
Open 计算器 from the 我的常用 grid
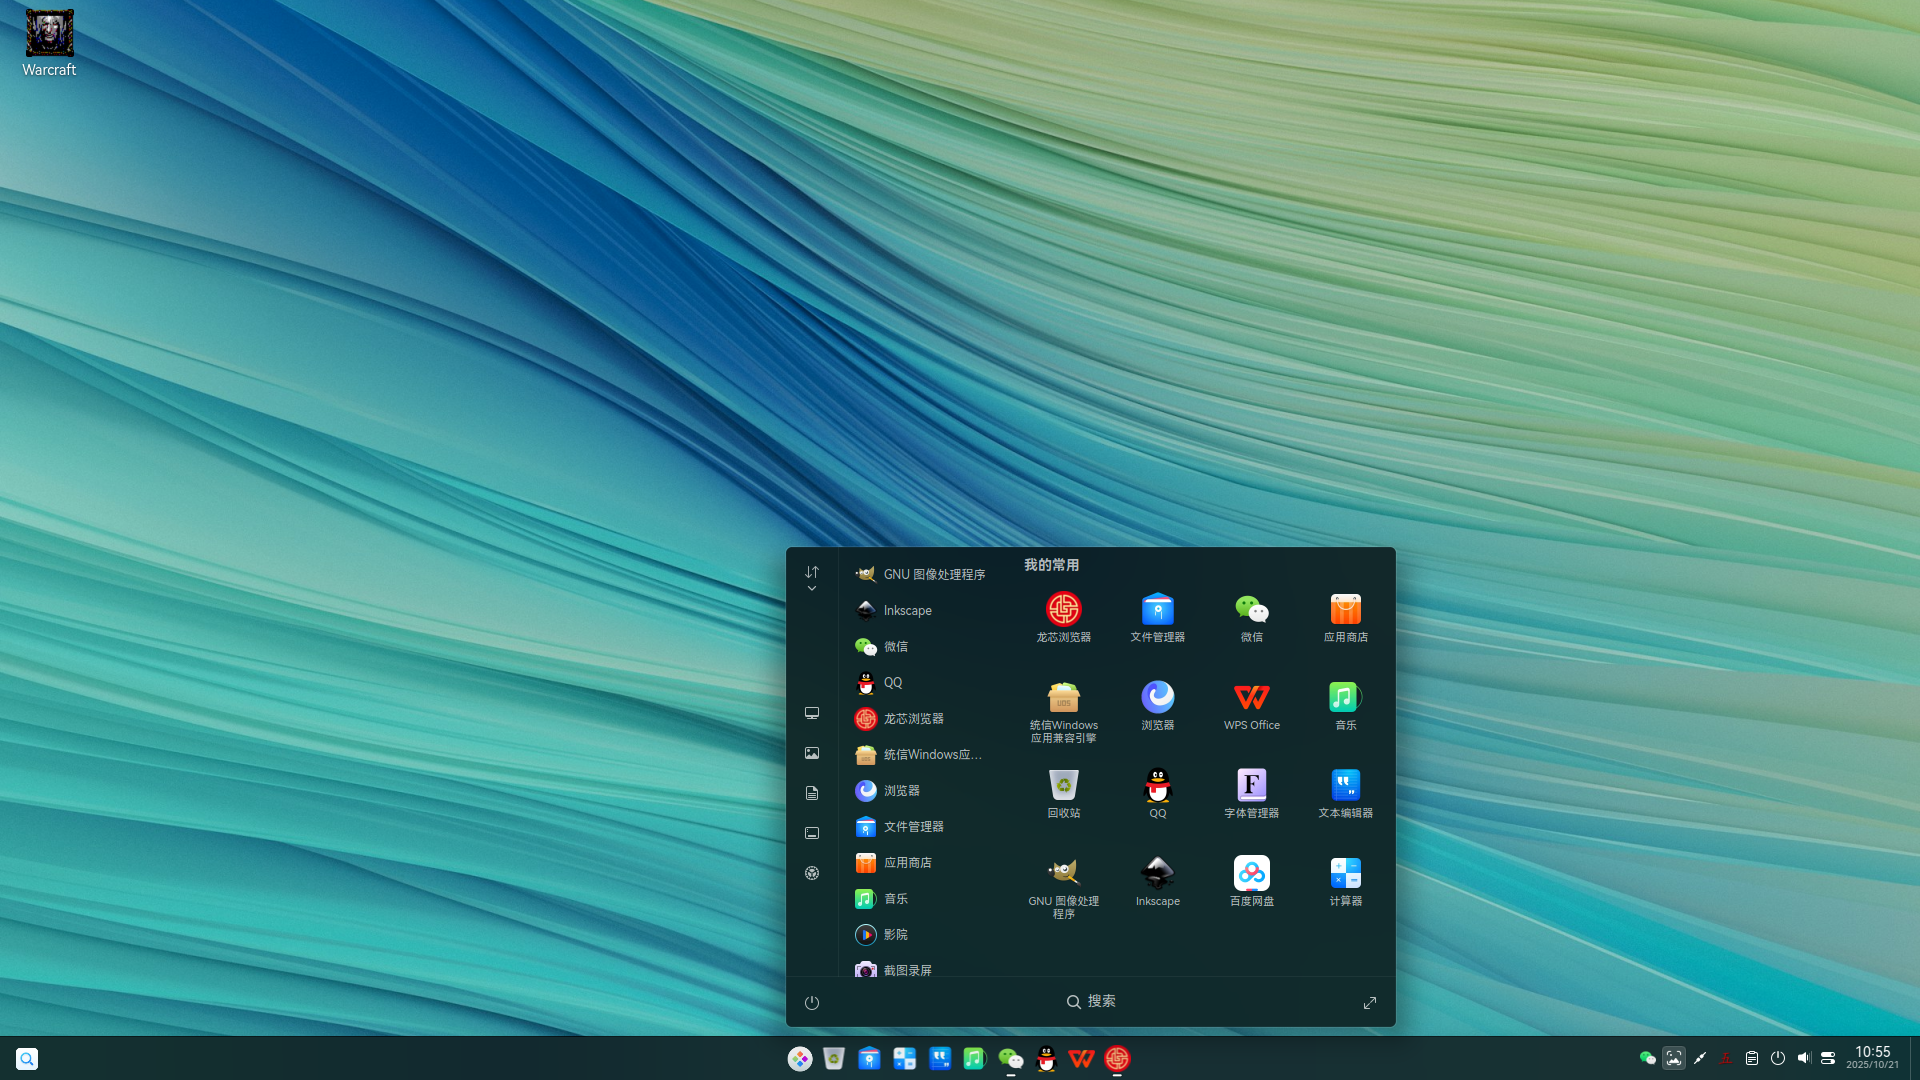click(1345, 881)
